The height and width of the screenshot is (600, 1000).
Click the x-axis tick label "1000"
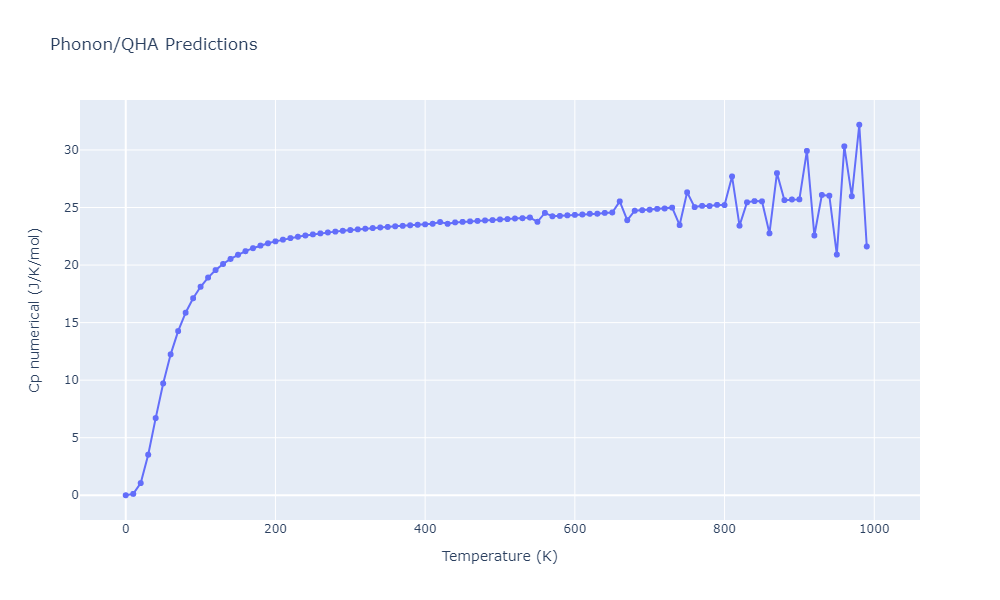click(x=874, y=529)
